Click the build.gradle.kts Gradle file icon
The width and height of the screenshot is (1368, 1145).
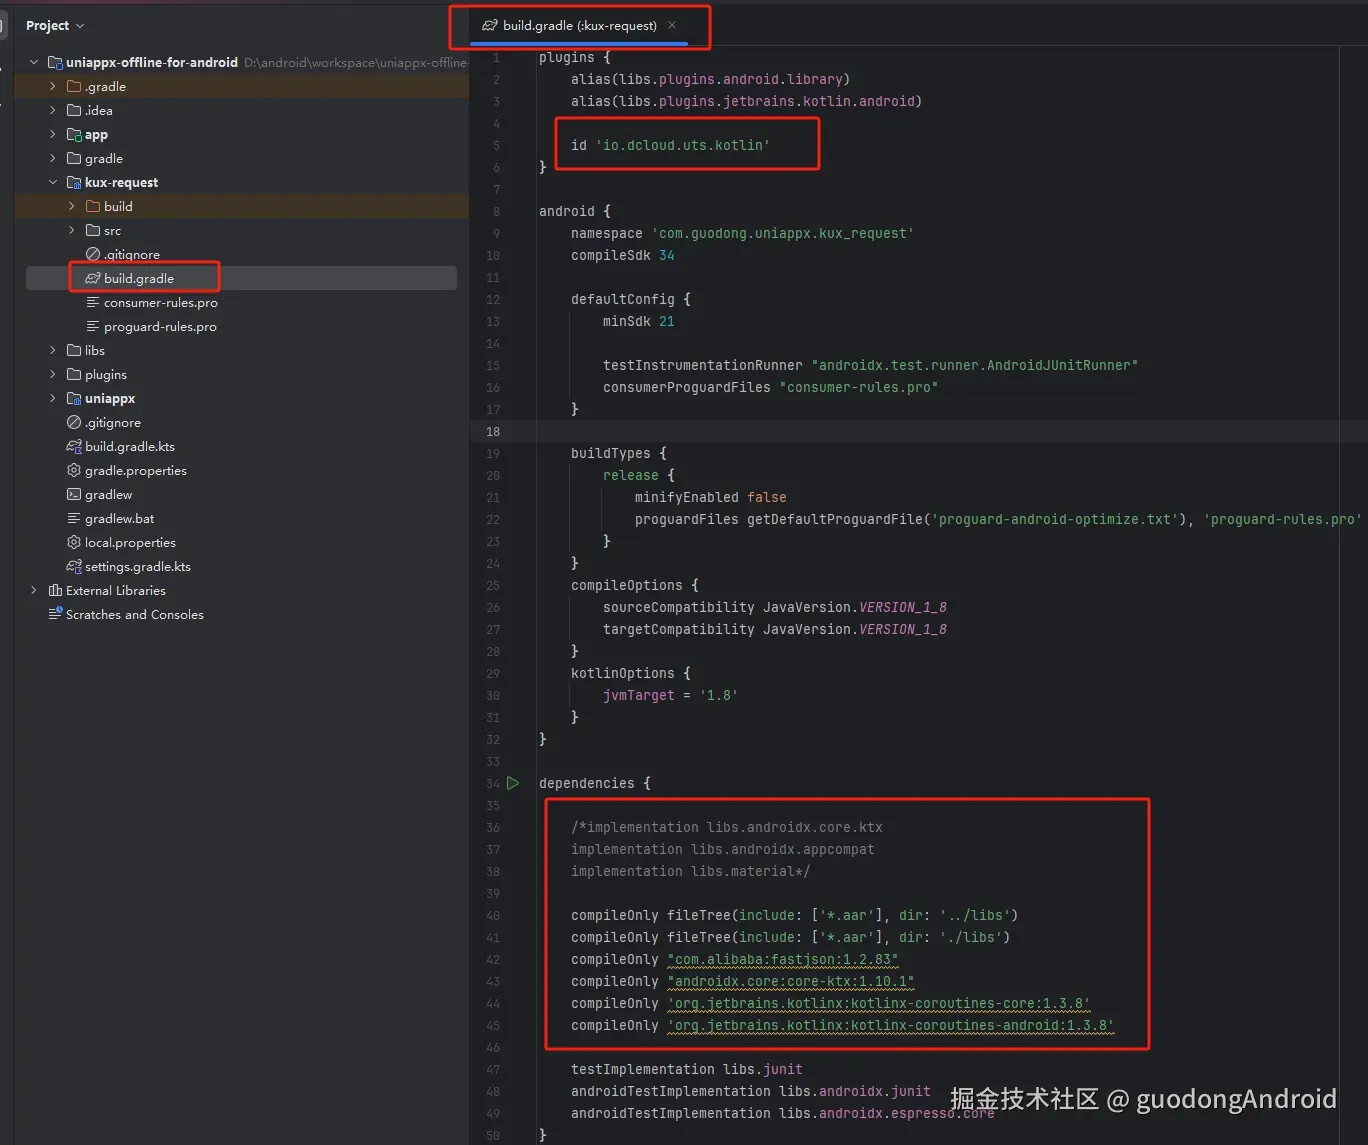click(73, 446)
